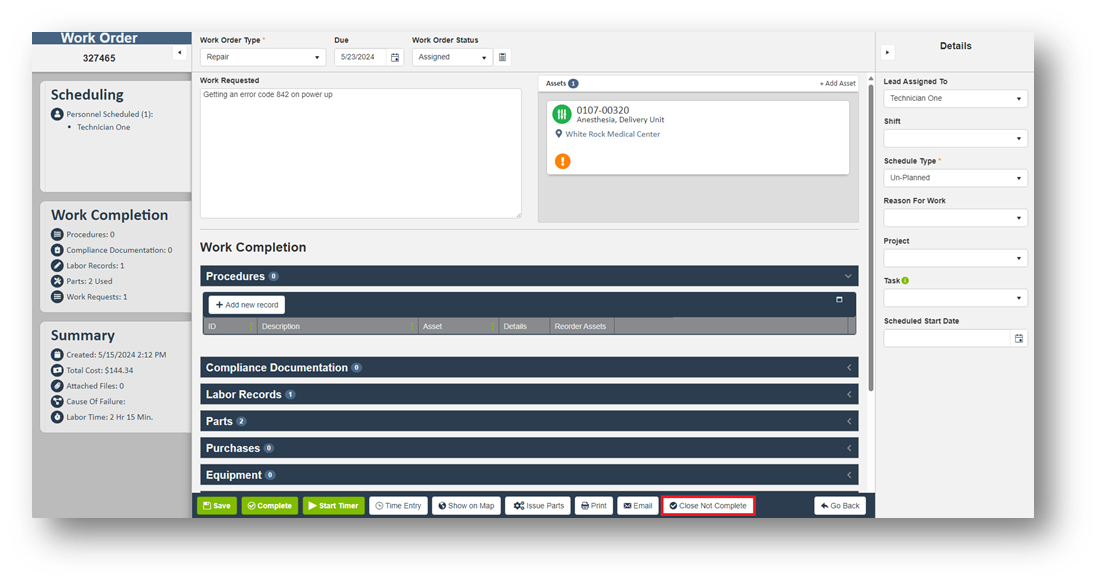
Task: Open White Rock Medical Center link
Action: point(612,134)
